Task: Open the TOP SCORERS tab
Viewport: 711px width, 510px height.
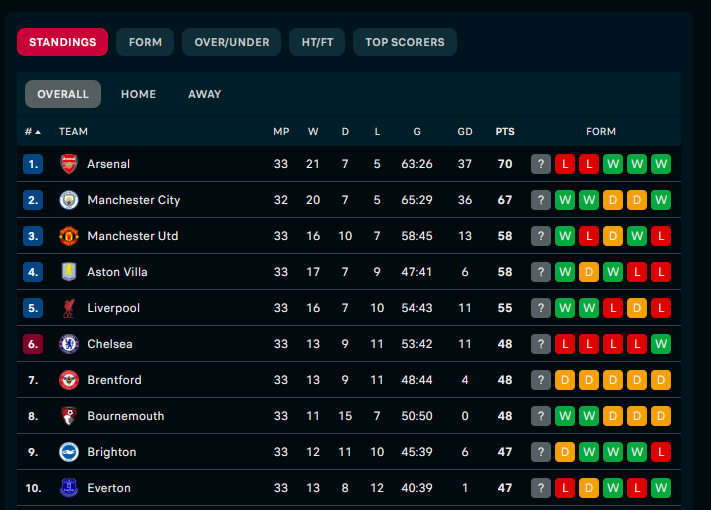Action: (405, 42)
